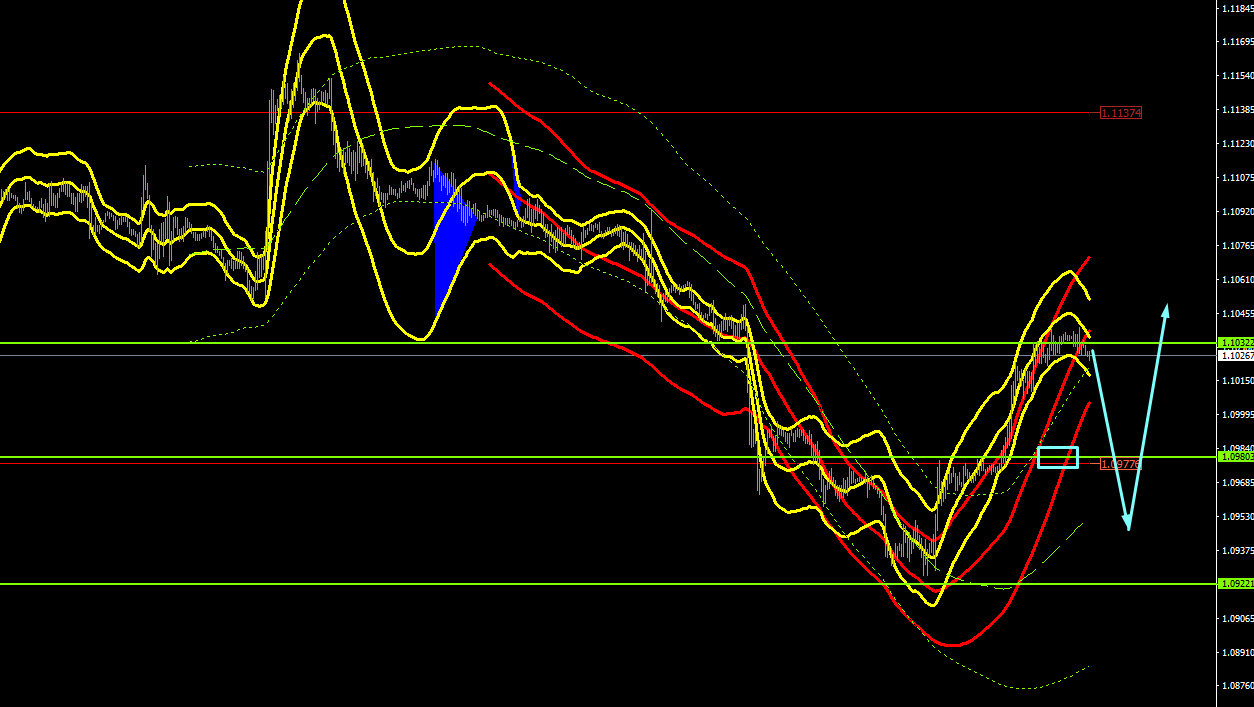Select the green 1.09221 price tag
Viewport: 1254px width, 707px height.
point(1236,584)
